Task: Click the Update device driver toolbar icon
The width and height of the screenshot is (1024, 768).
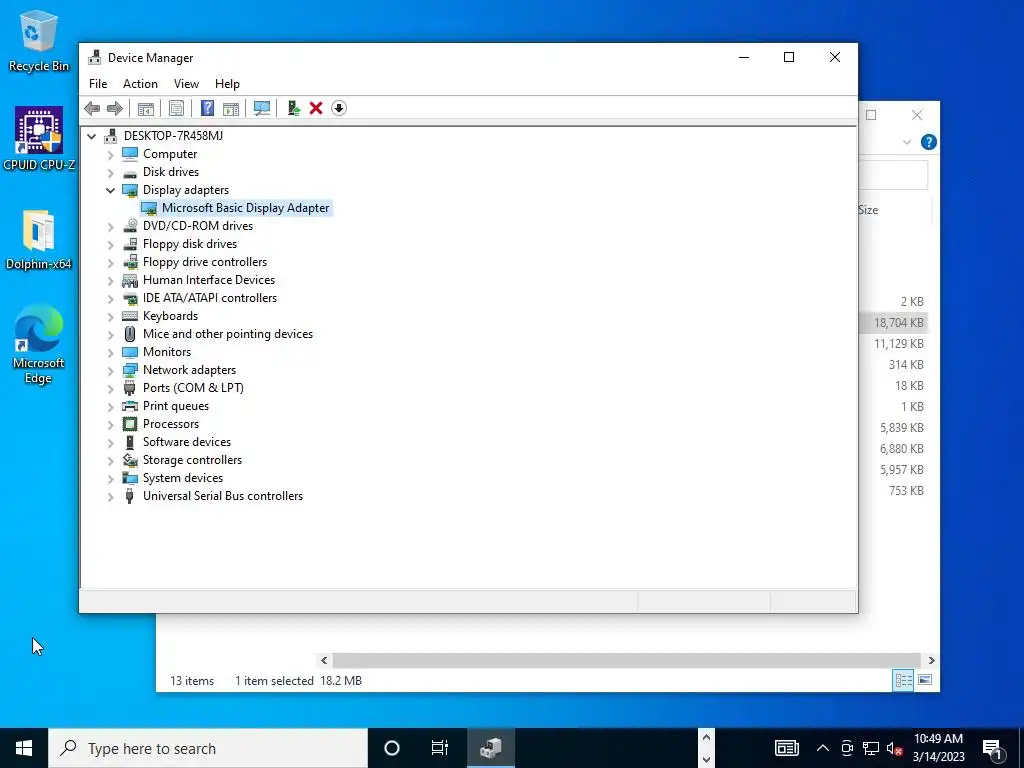Action: point(293,108)
